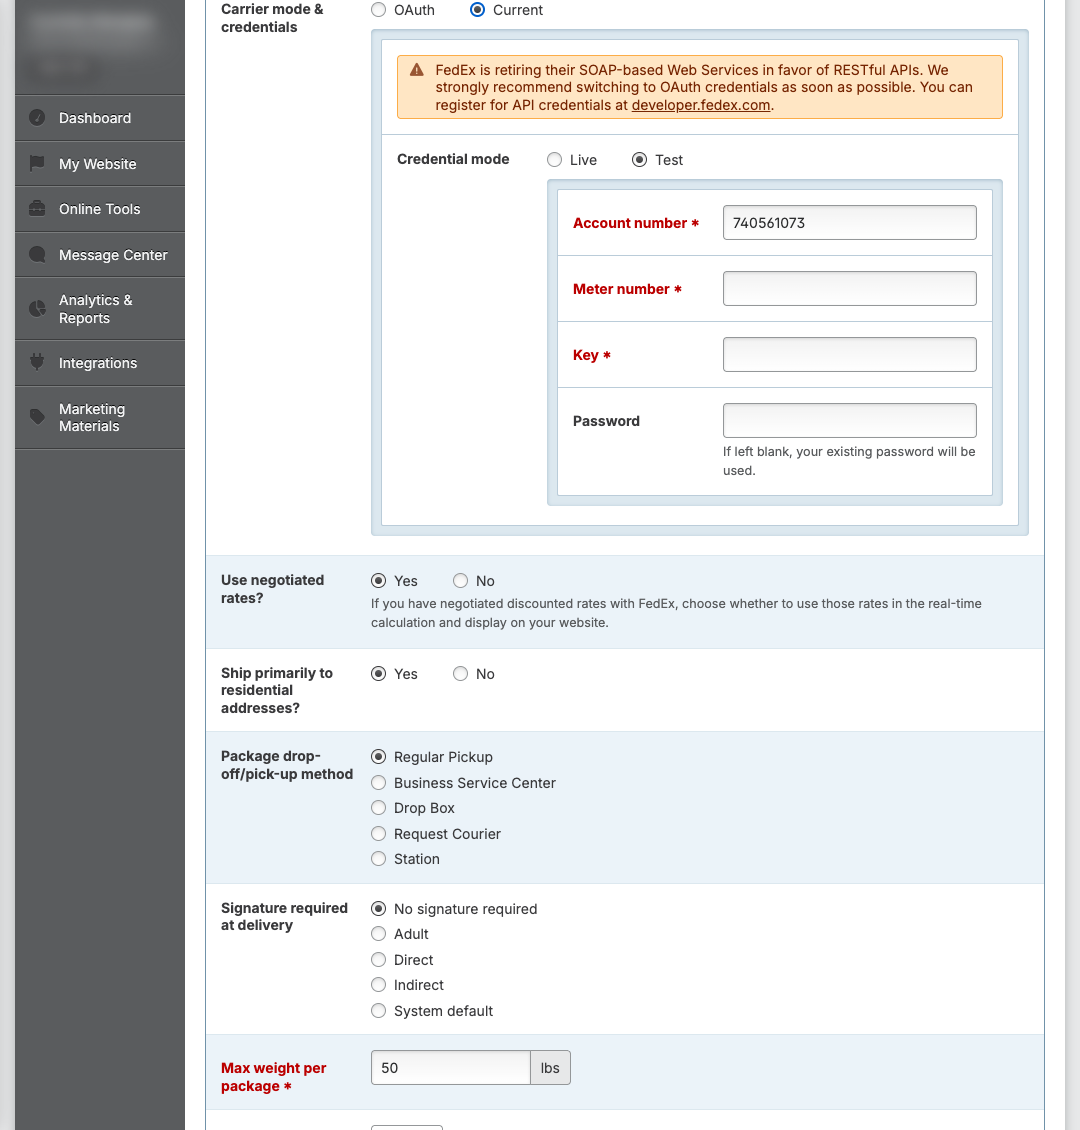Choose Regular Pickup drop-off method
The height and width of the screenshot is (1130, 1080).
pos(378,757)
